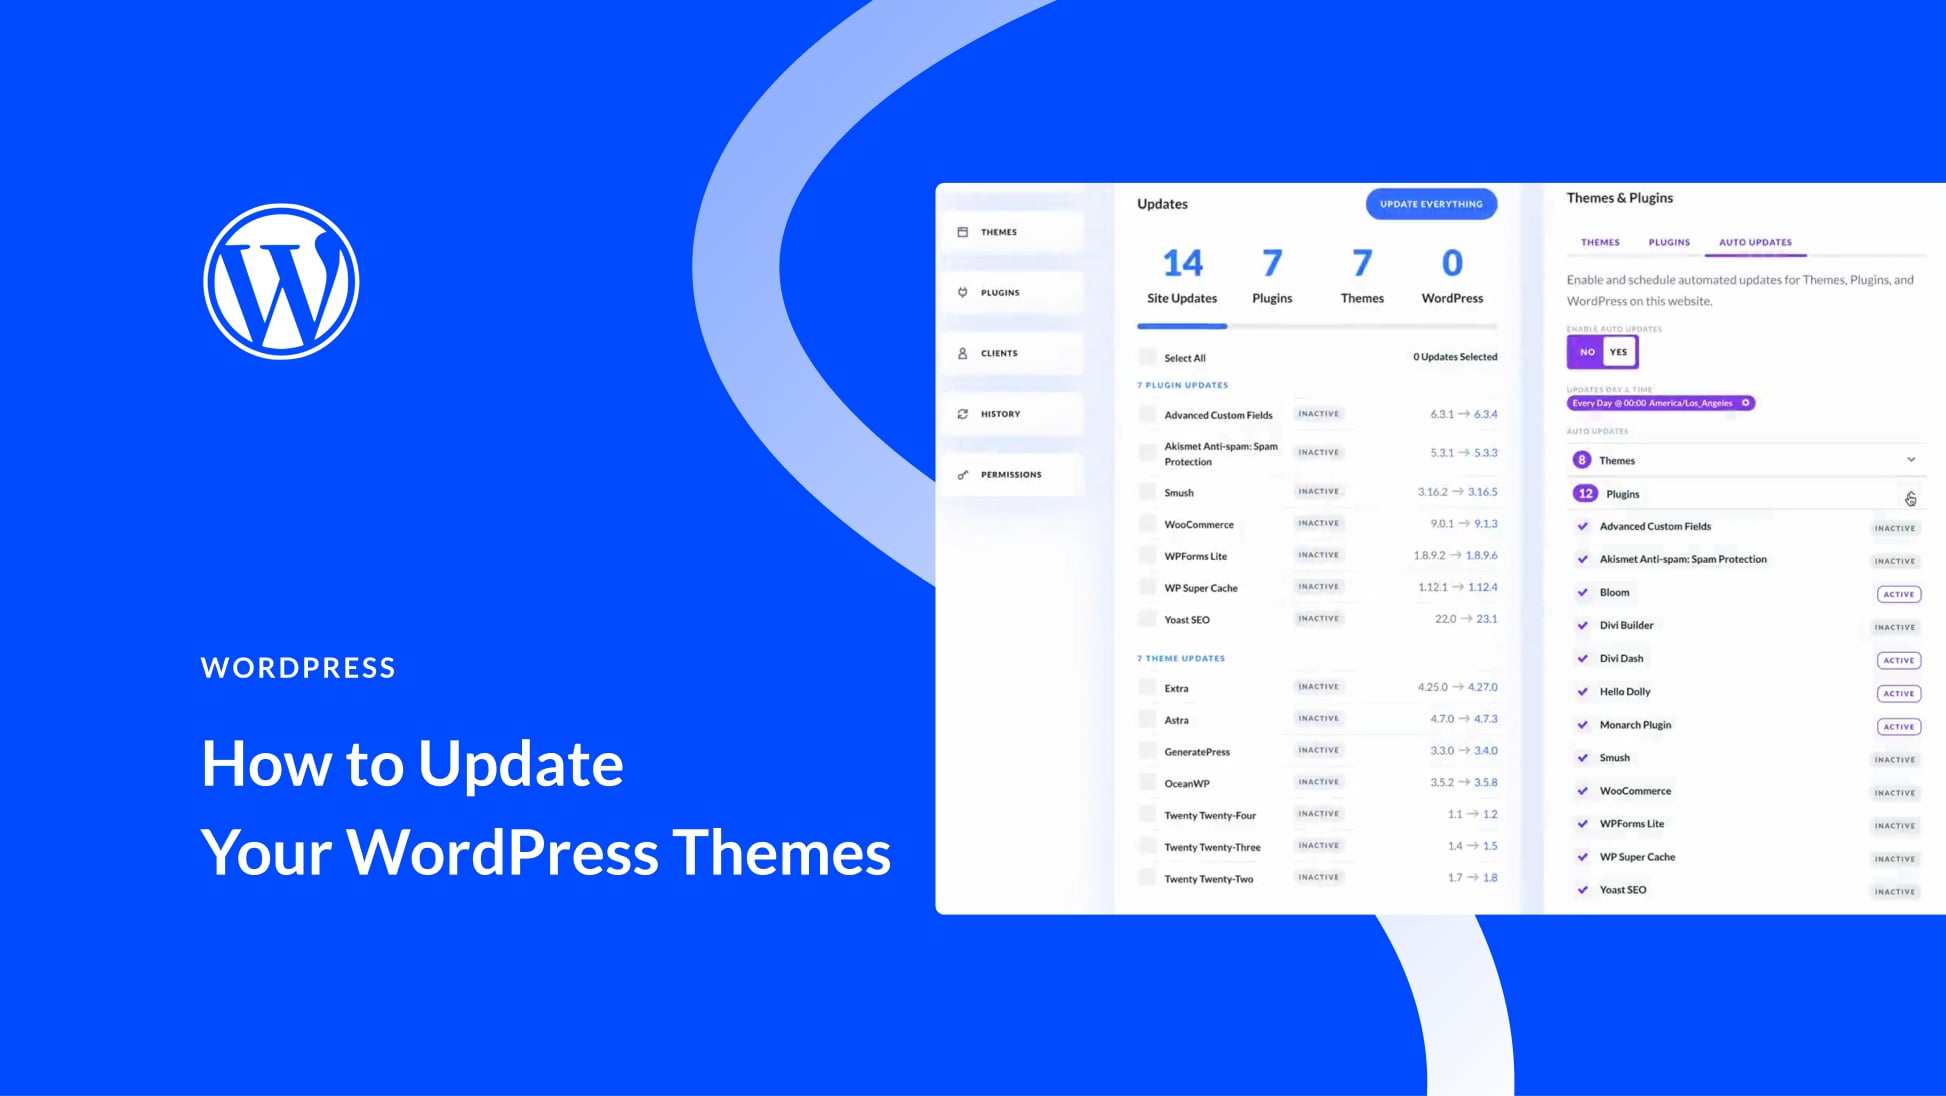
Task: Switch to the Themes tab
Action: pyautogui.click(x=1598, y=242)
